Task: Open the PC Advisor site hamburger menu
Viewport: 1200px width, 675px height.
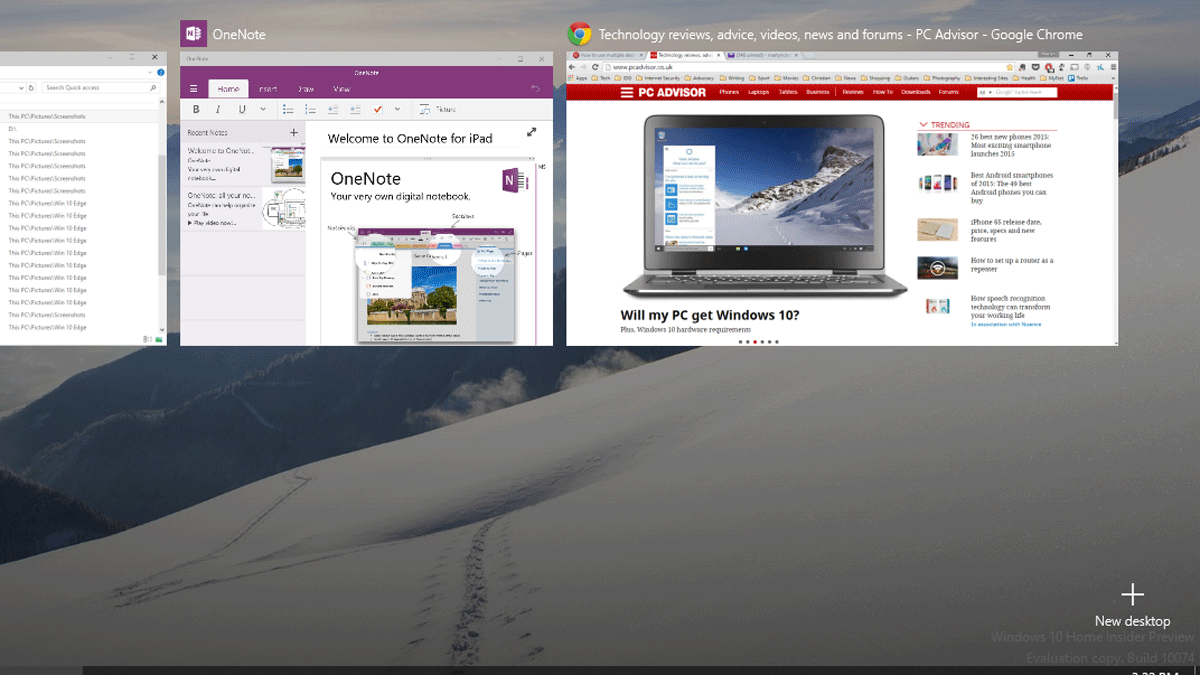Action: pos(628,92)
